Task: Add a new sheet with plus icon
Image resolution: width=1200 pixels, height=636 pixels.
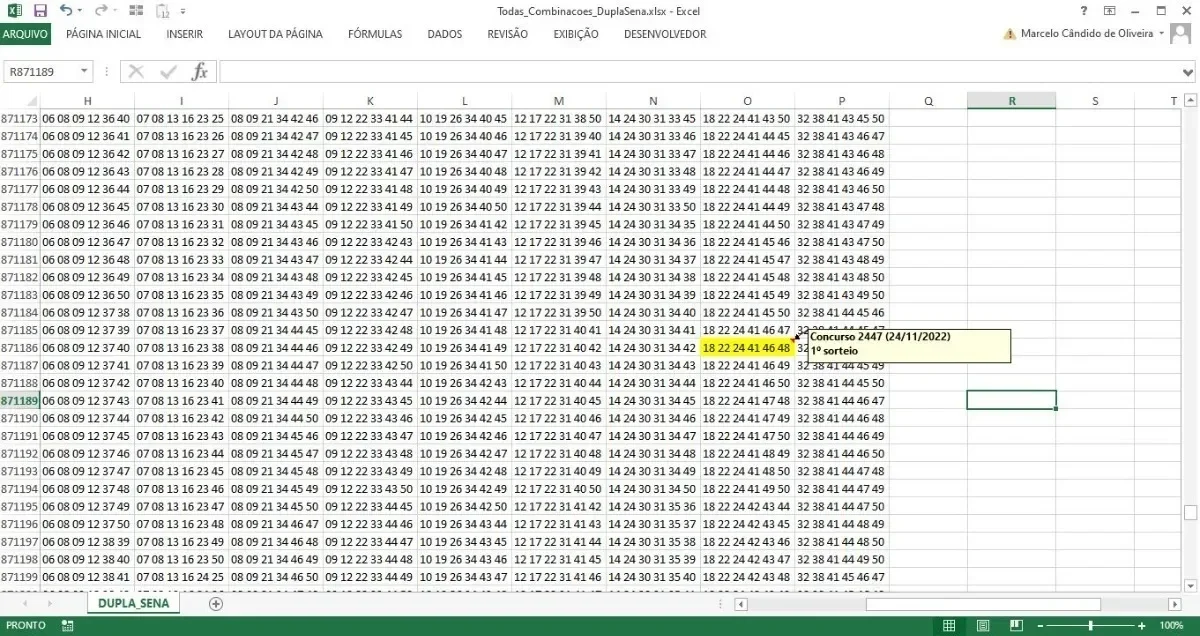Action: pos(215,604)
